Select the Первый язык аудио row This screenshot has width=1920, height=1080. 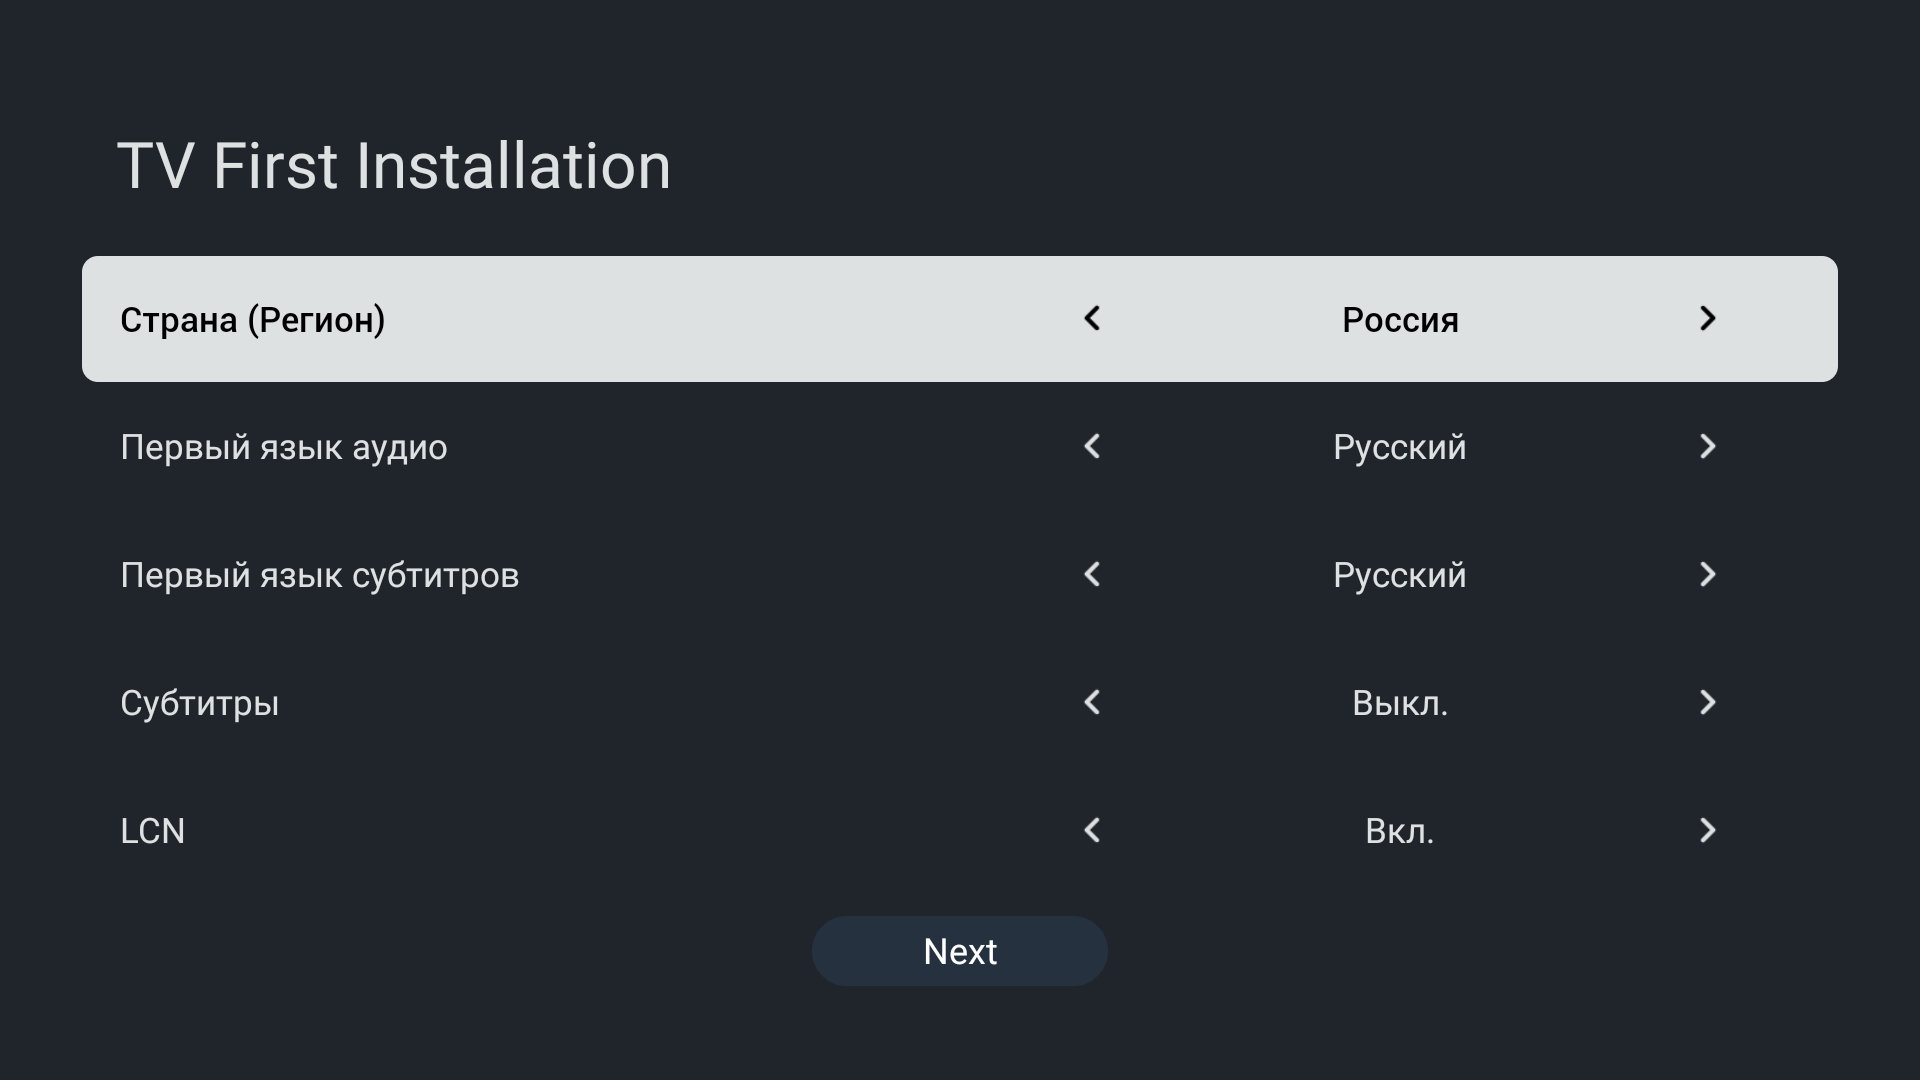[x=284, y=447]
